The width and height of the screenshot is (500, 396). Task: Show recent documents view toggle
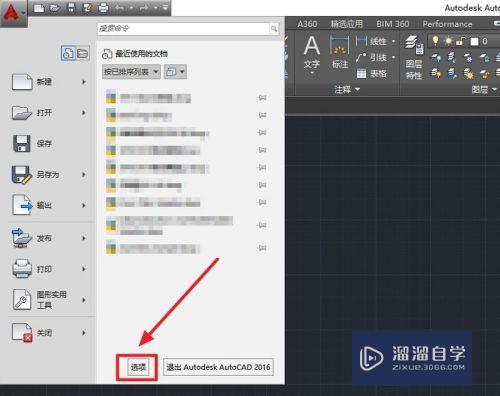coord(68,53)
